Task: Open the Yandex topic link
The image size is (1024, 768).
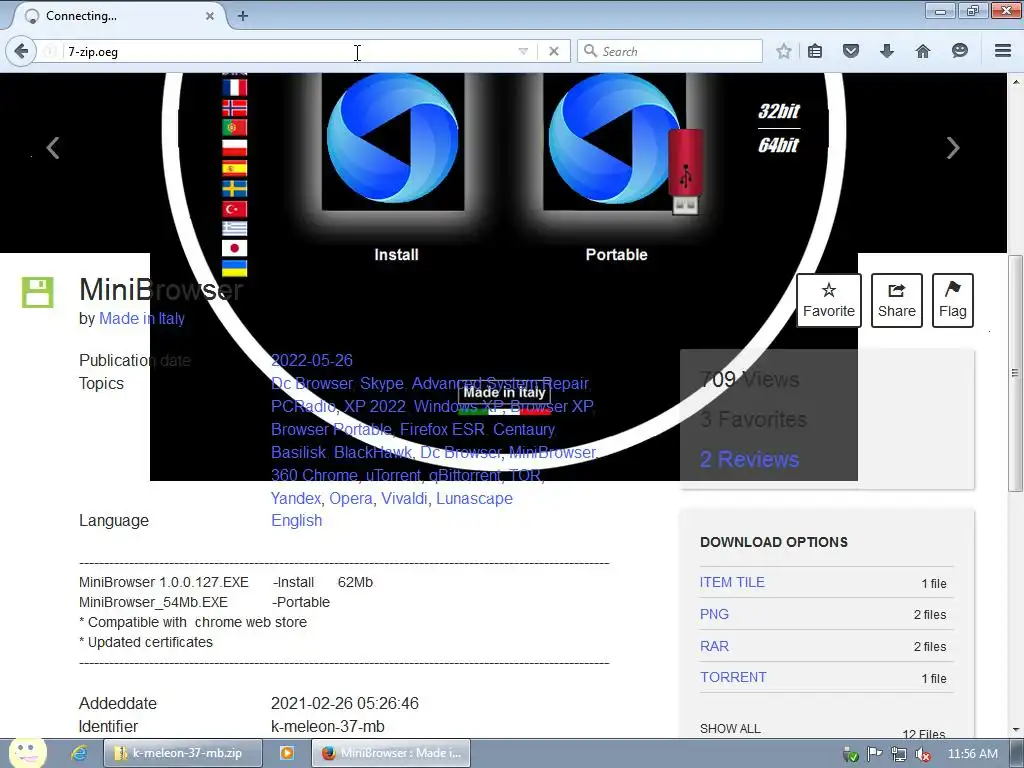Action: 296,498
